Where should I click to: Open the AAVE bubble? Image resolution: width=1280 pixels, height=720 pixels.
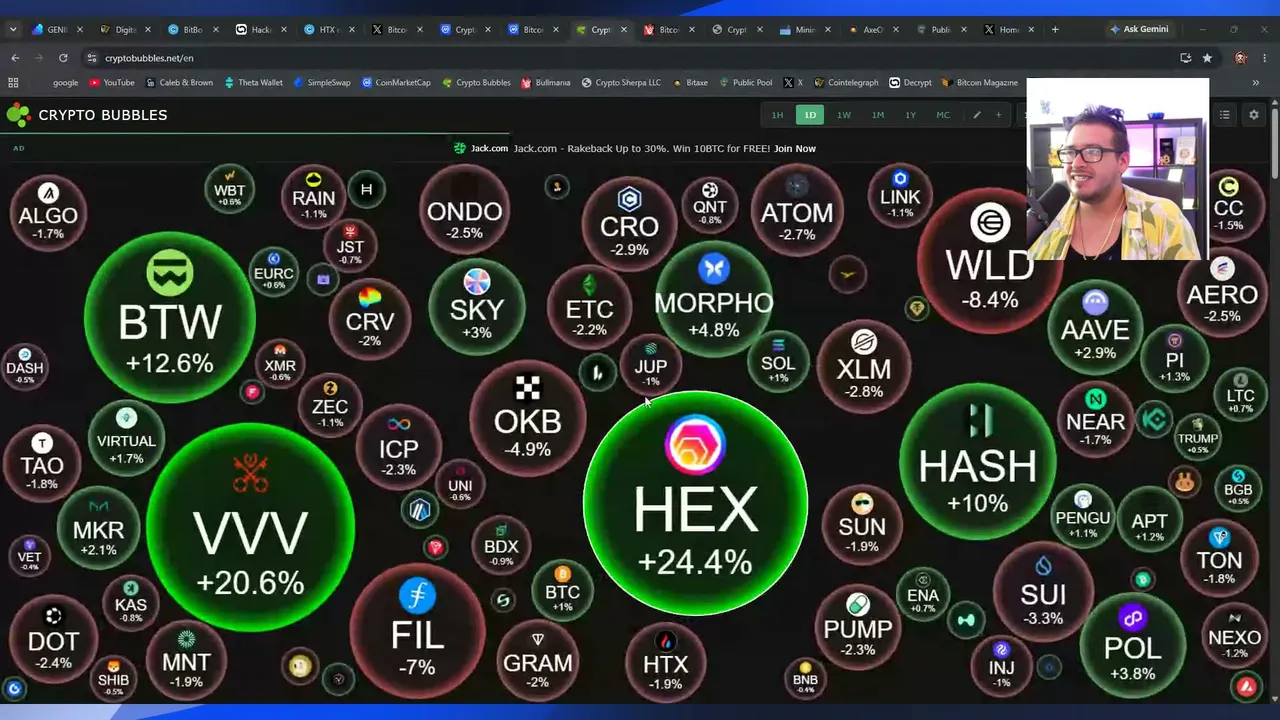(x=1095, y=327)
